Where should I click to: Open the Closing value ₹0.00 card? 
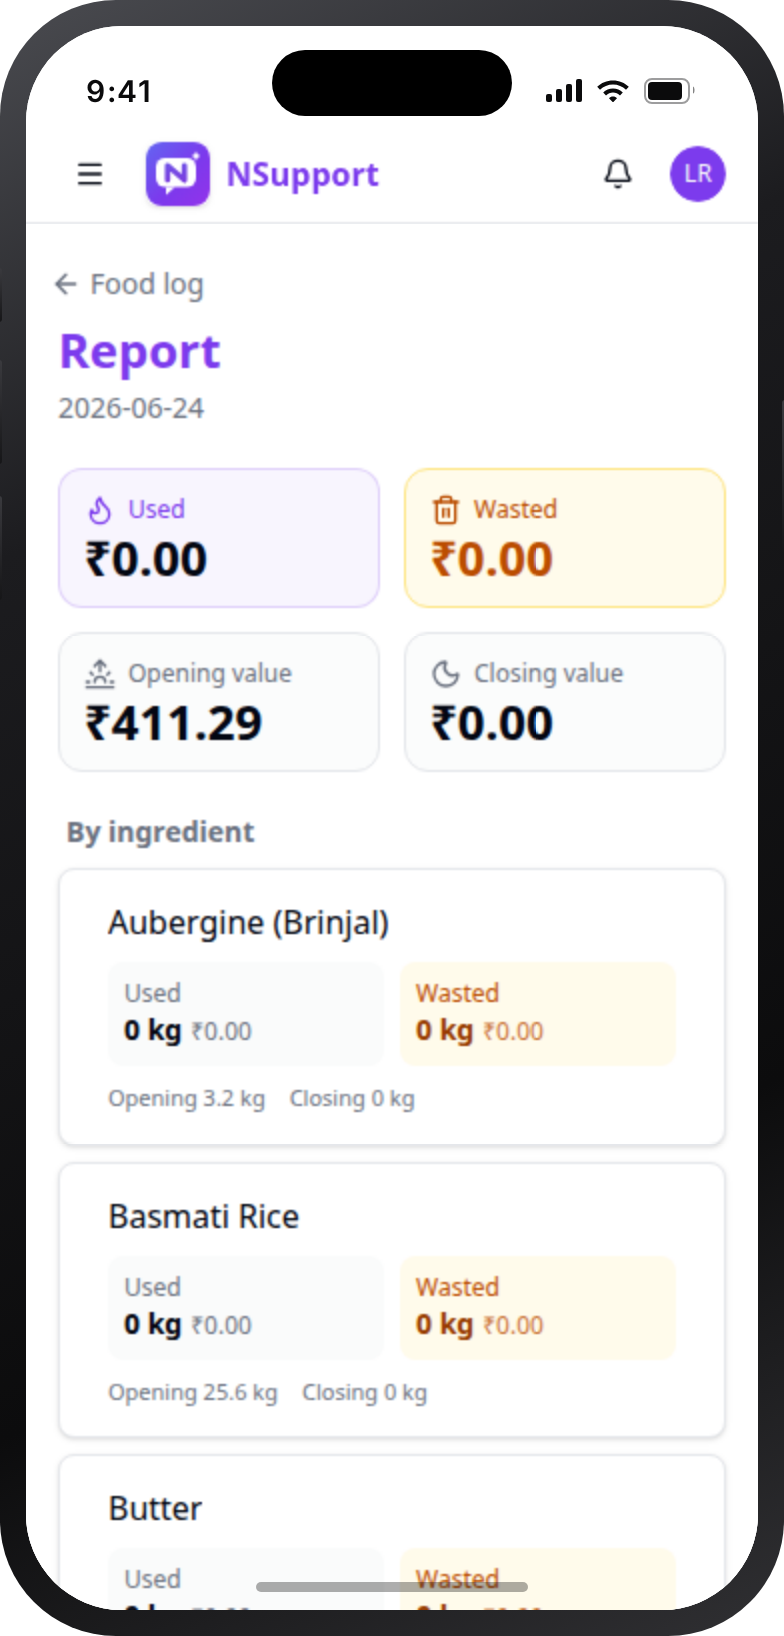click(x=565, y=702)
